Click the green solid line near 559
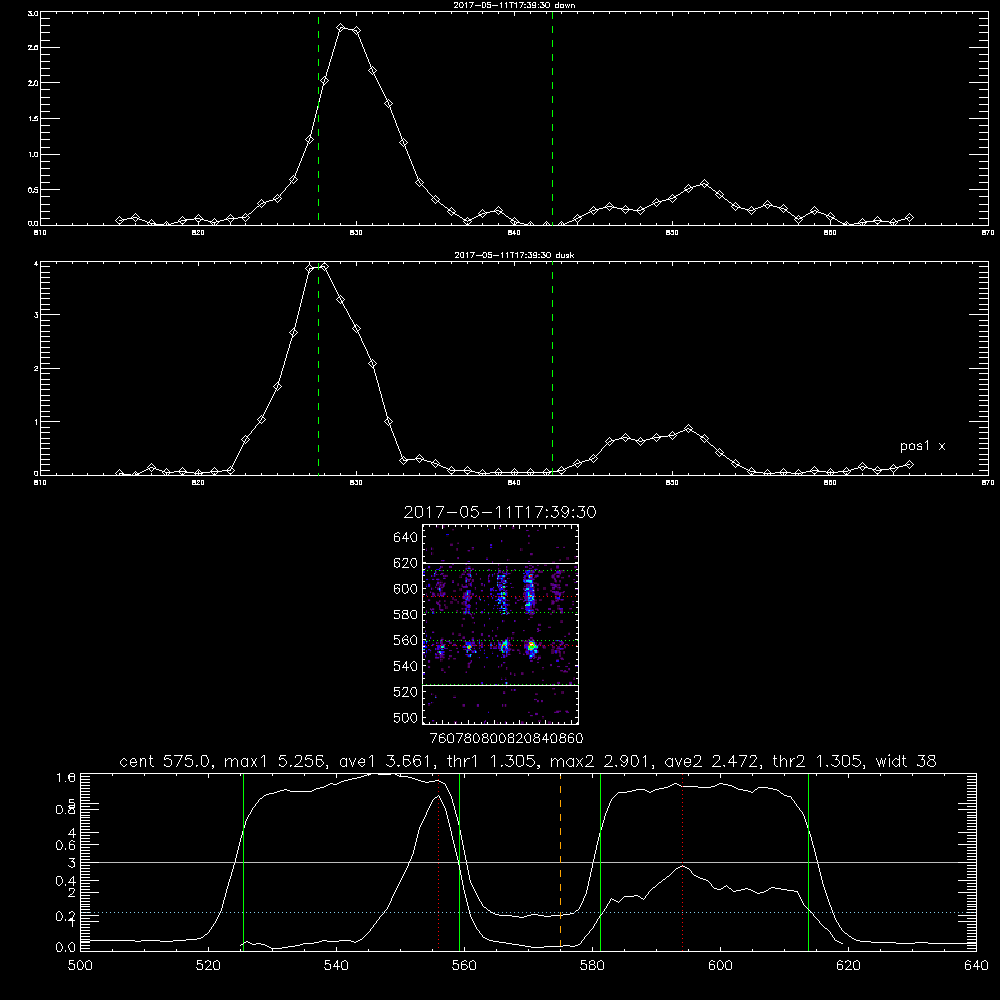1000x1000 pixels. click(459, 861)
